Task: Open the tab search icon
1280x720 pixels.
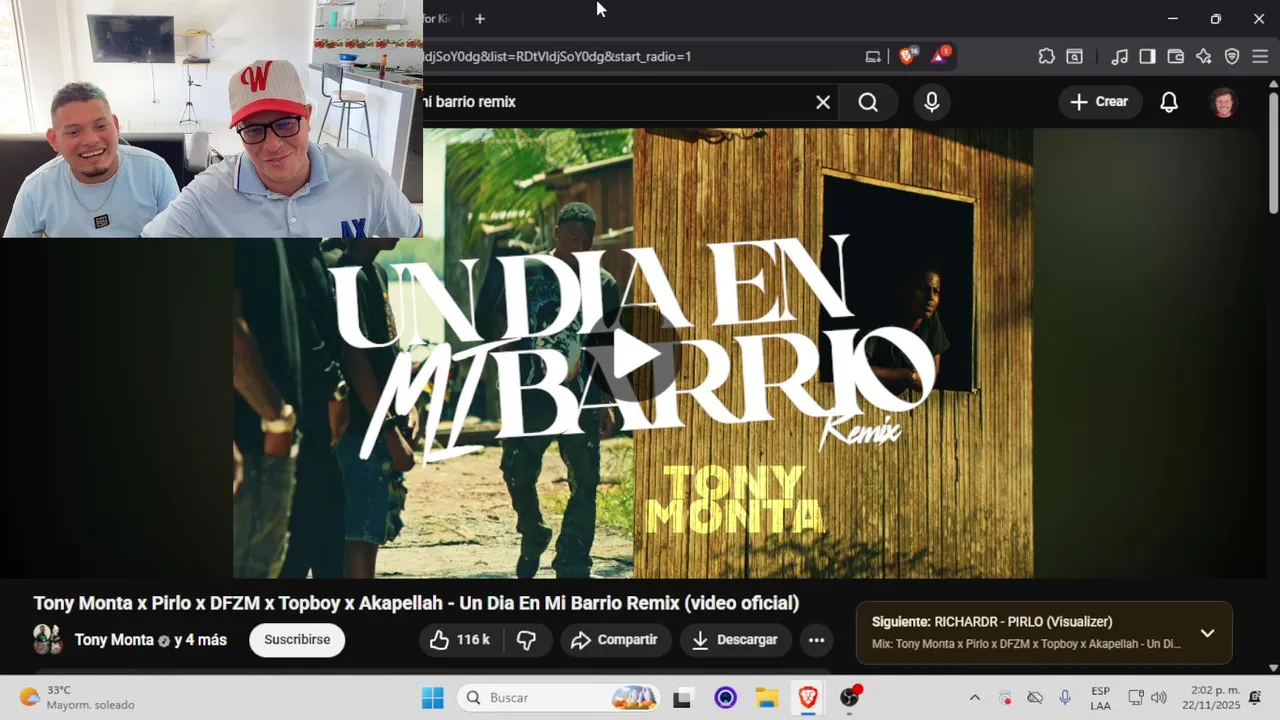Action: (1074, 56)
